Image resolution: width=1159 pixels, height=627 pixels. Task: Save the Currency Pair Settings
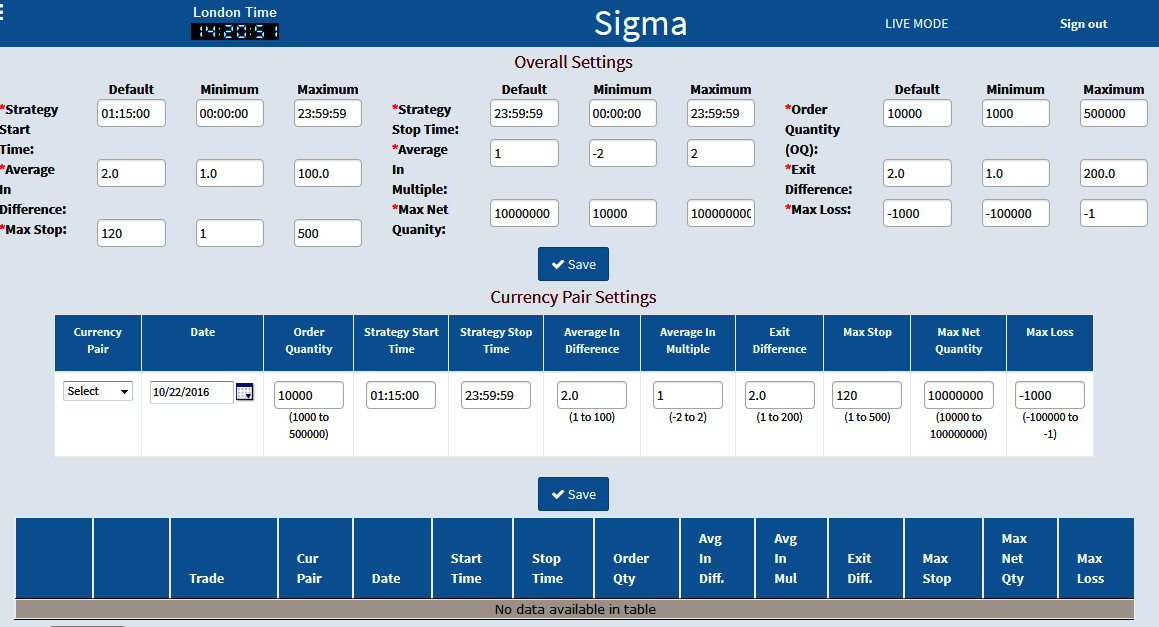[x=573, y=494]
